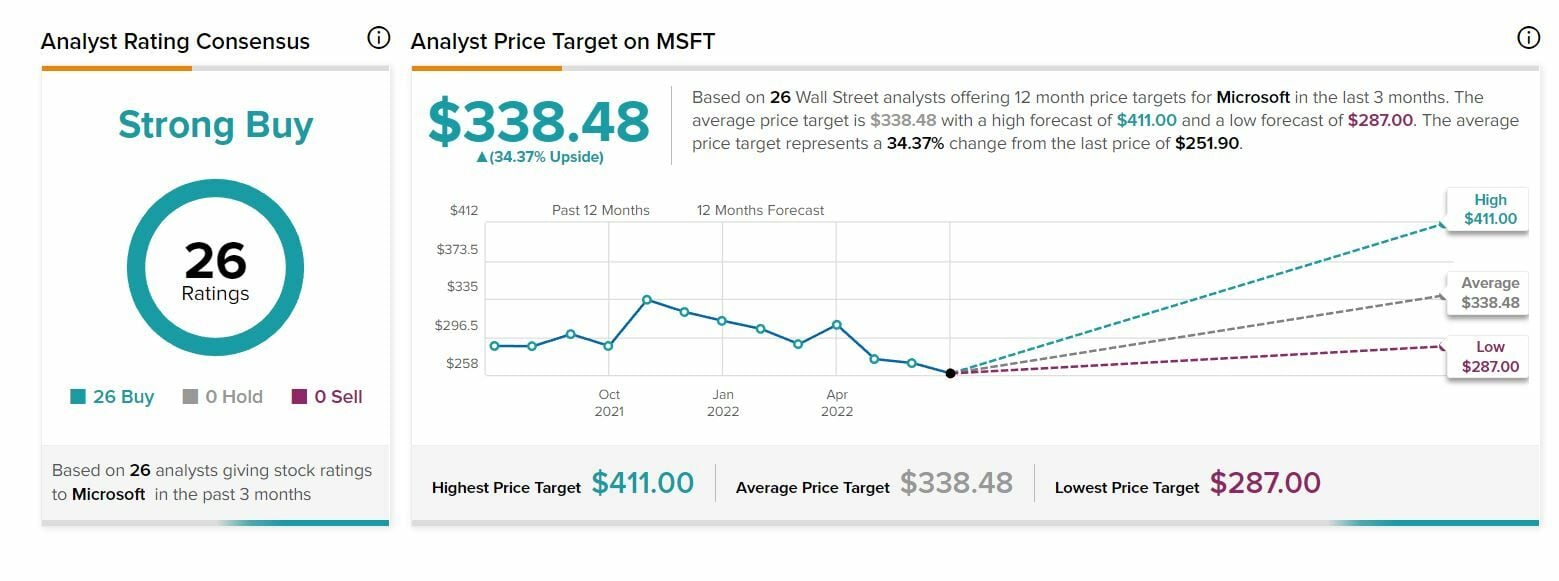The height and width of the screenshot is (581, 1559).
Task: Click the 12 Months Forecast chart label
Action: tap(761, 211)
